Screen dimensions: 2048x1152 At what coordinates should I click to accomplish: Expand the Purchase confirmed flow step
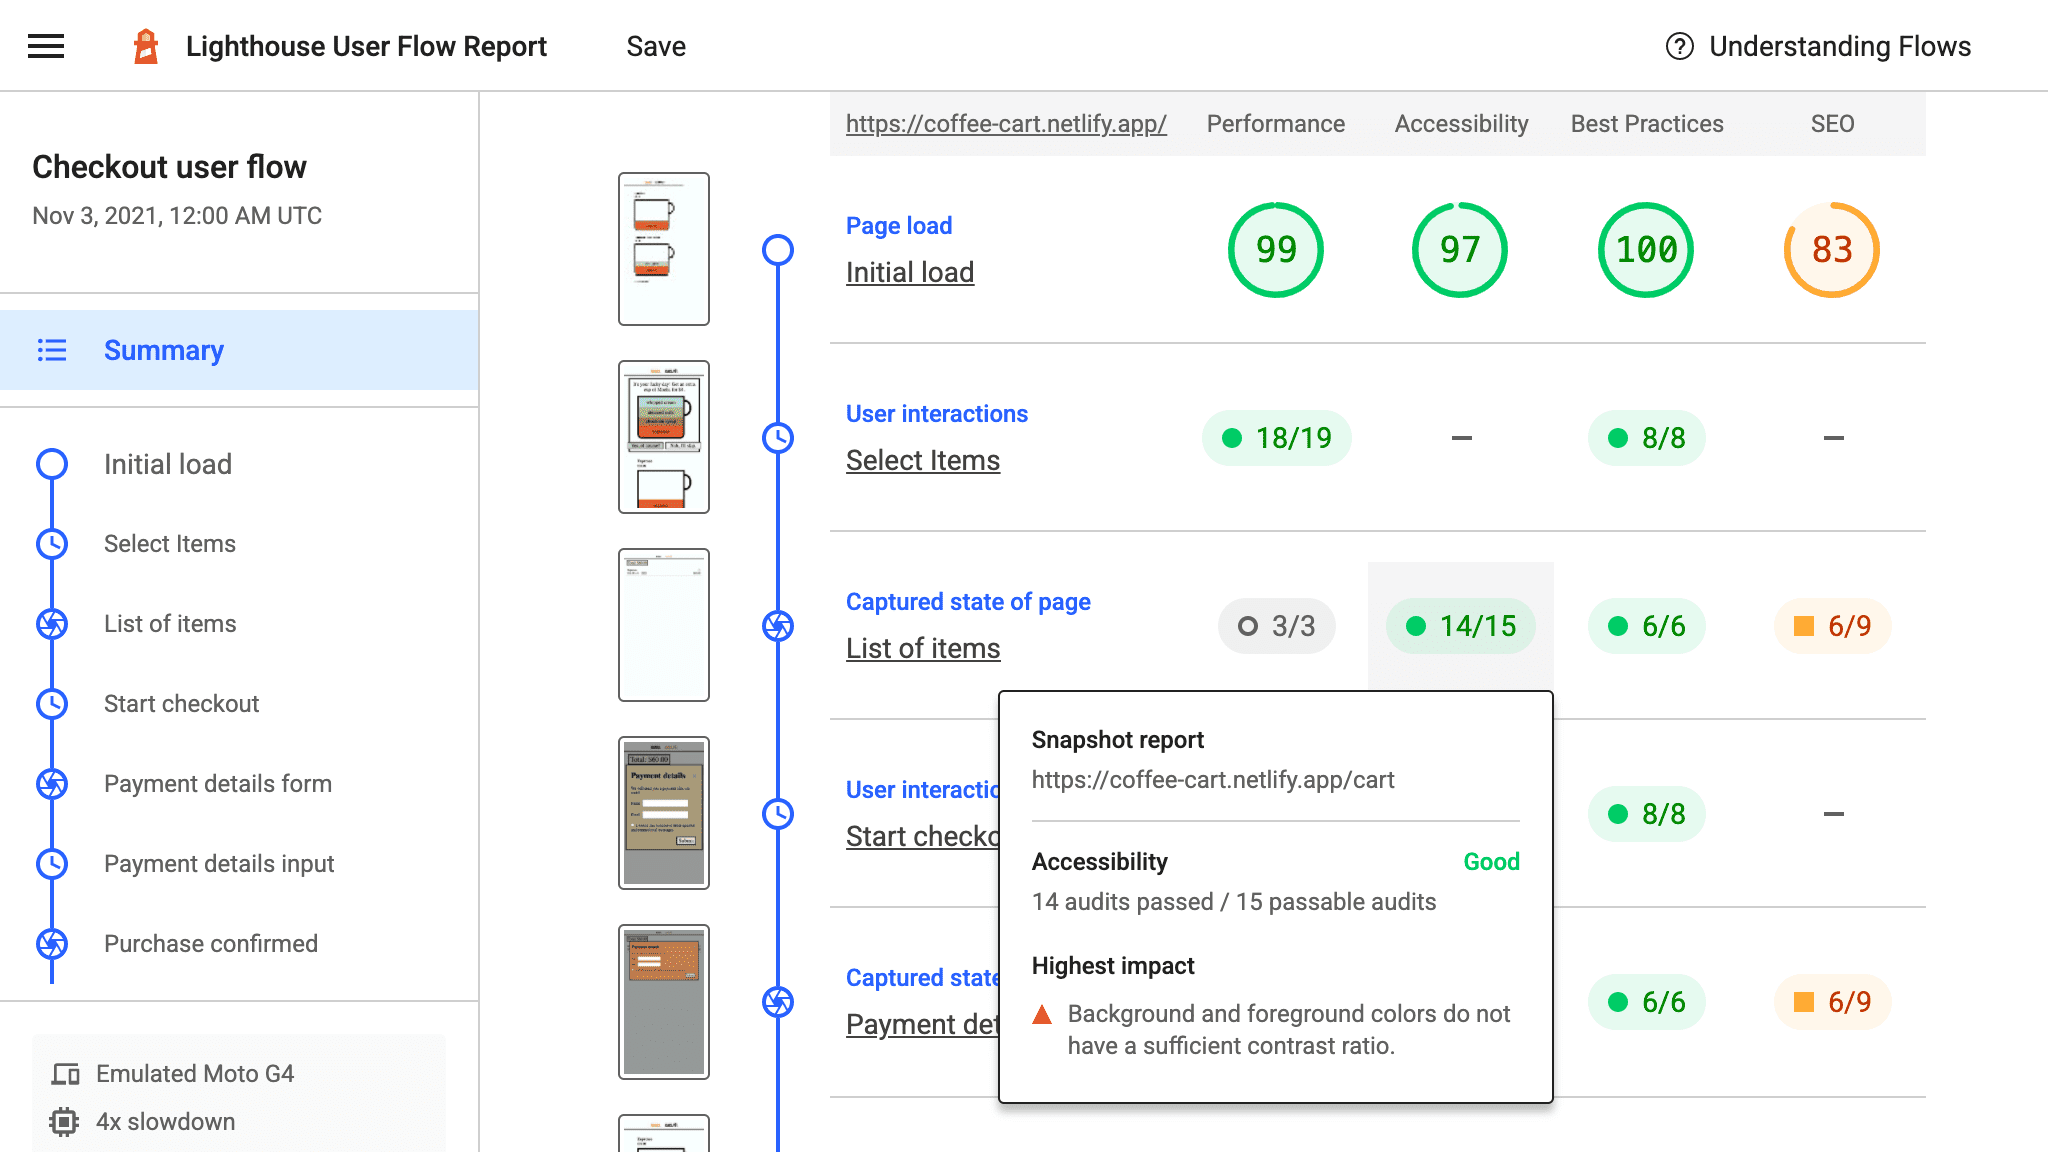pos(210,942)
